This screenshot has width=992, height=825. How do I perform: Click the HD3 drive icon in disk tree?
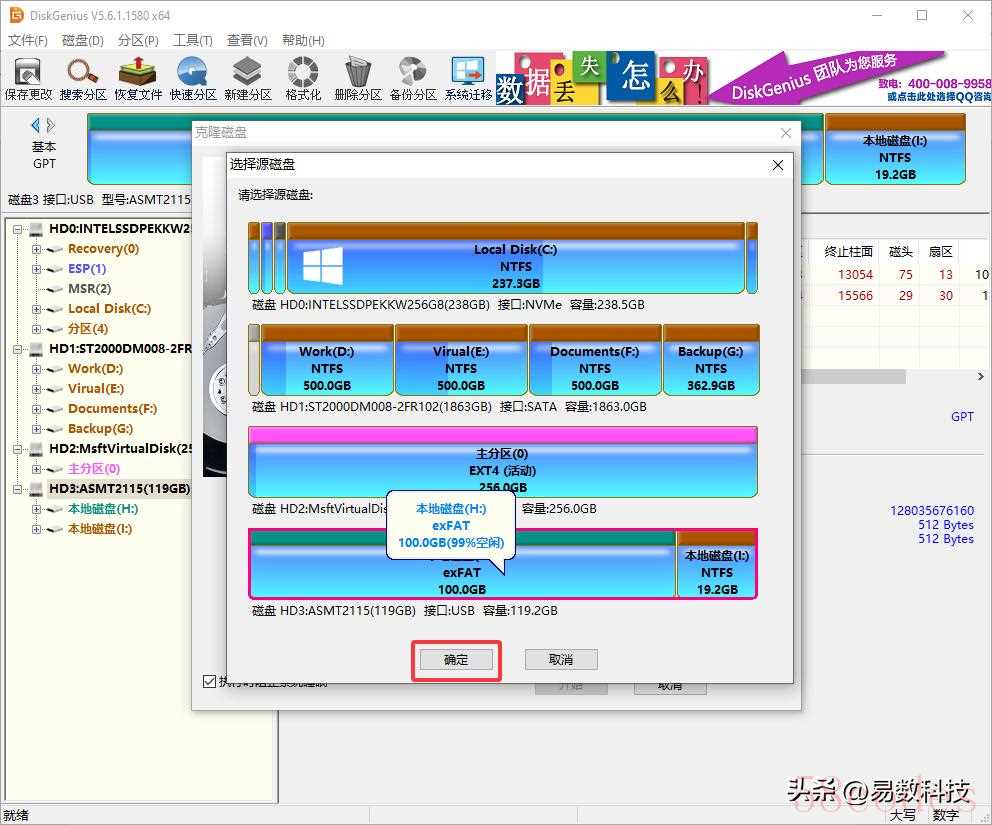37,489
